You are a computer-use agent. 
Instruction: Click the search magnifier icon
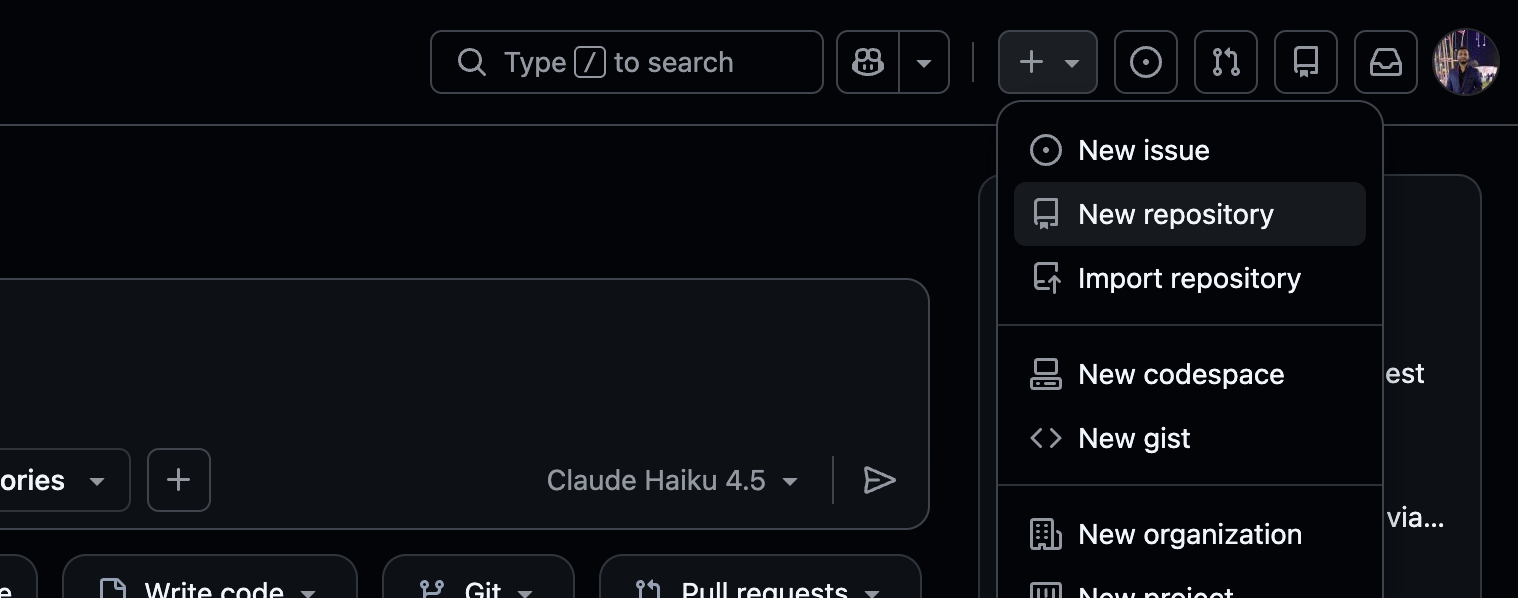(471, 62)
